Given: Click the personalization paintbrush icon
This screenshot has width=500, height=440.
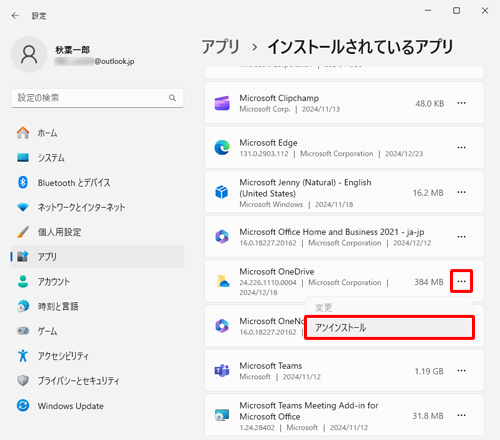Looking at the screenshot, I should pyautogui.click(x=23, y=232).
